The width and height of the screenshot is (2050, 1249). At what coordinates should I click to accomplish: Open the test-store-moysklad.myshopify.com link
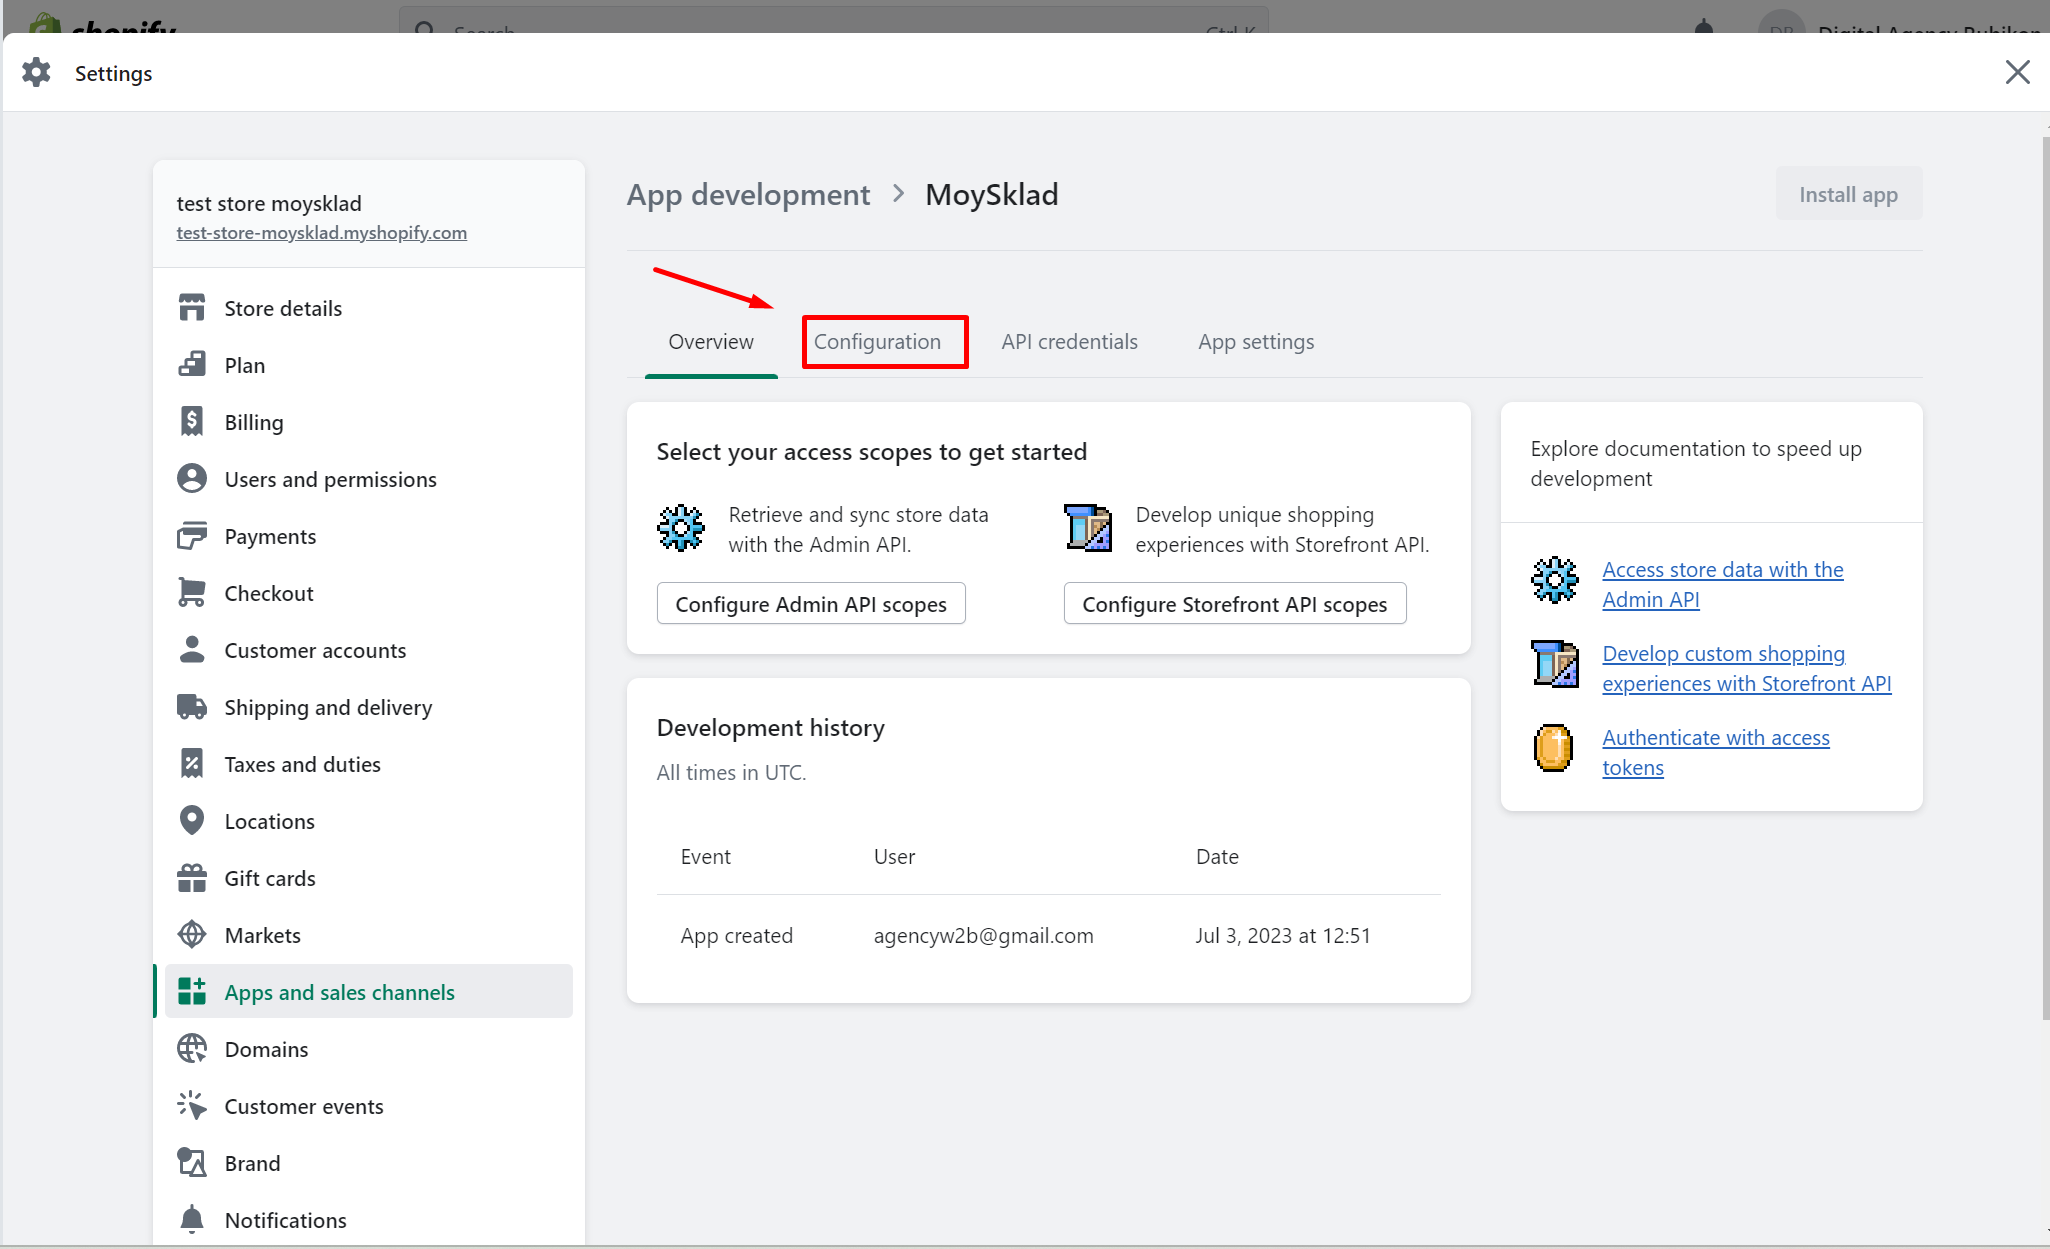(x=322, y=233)
